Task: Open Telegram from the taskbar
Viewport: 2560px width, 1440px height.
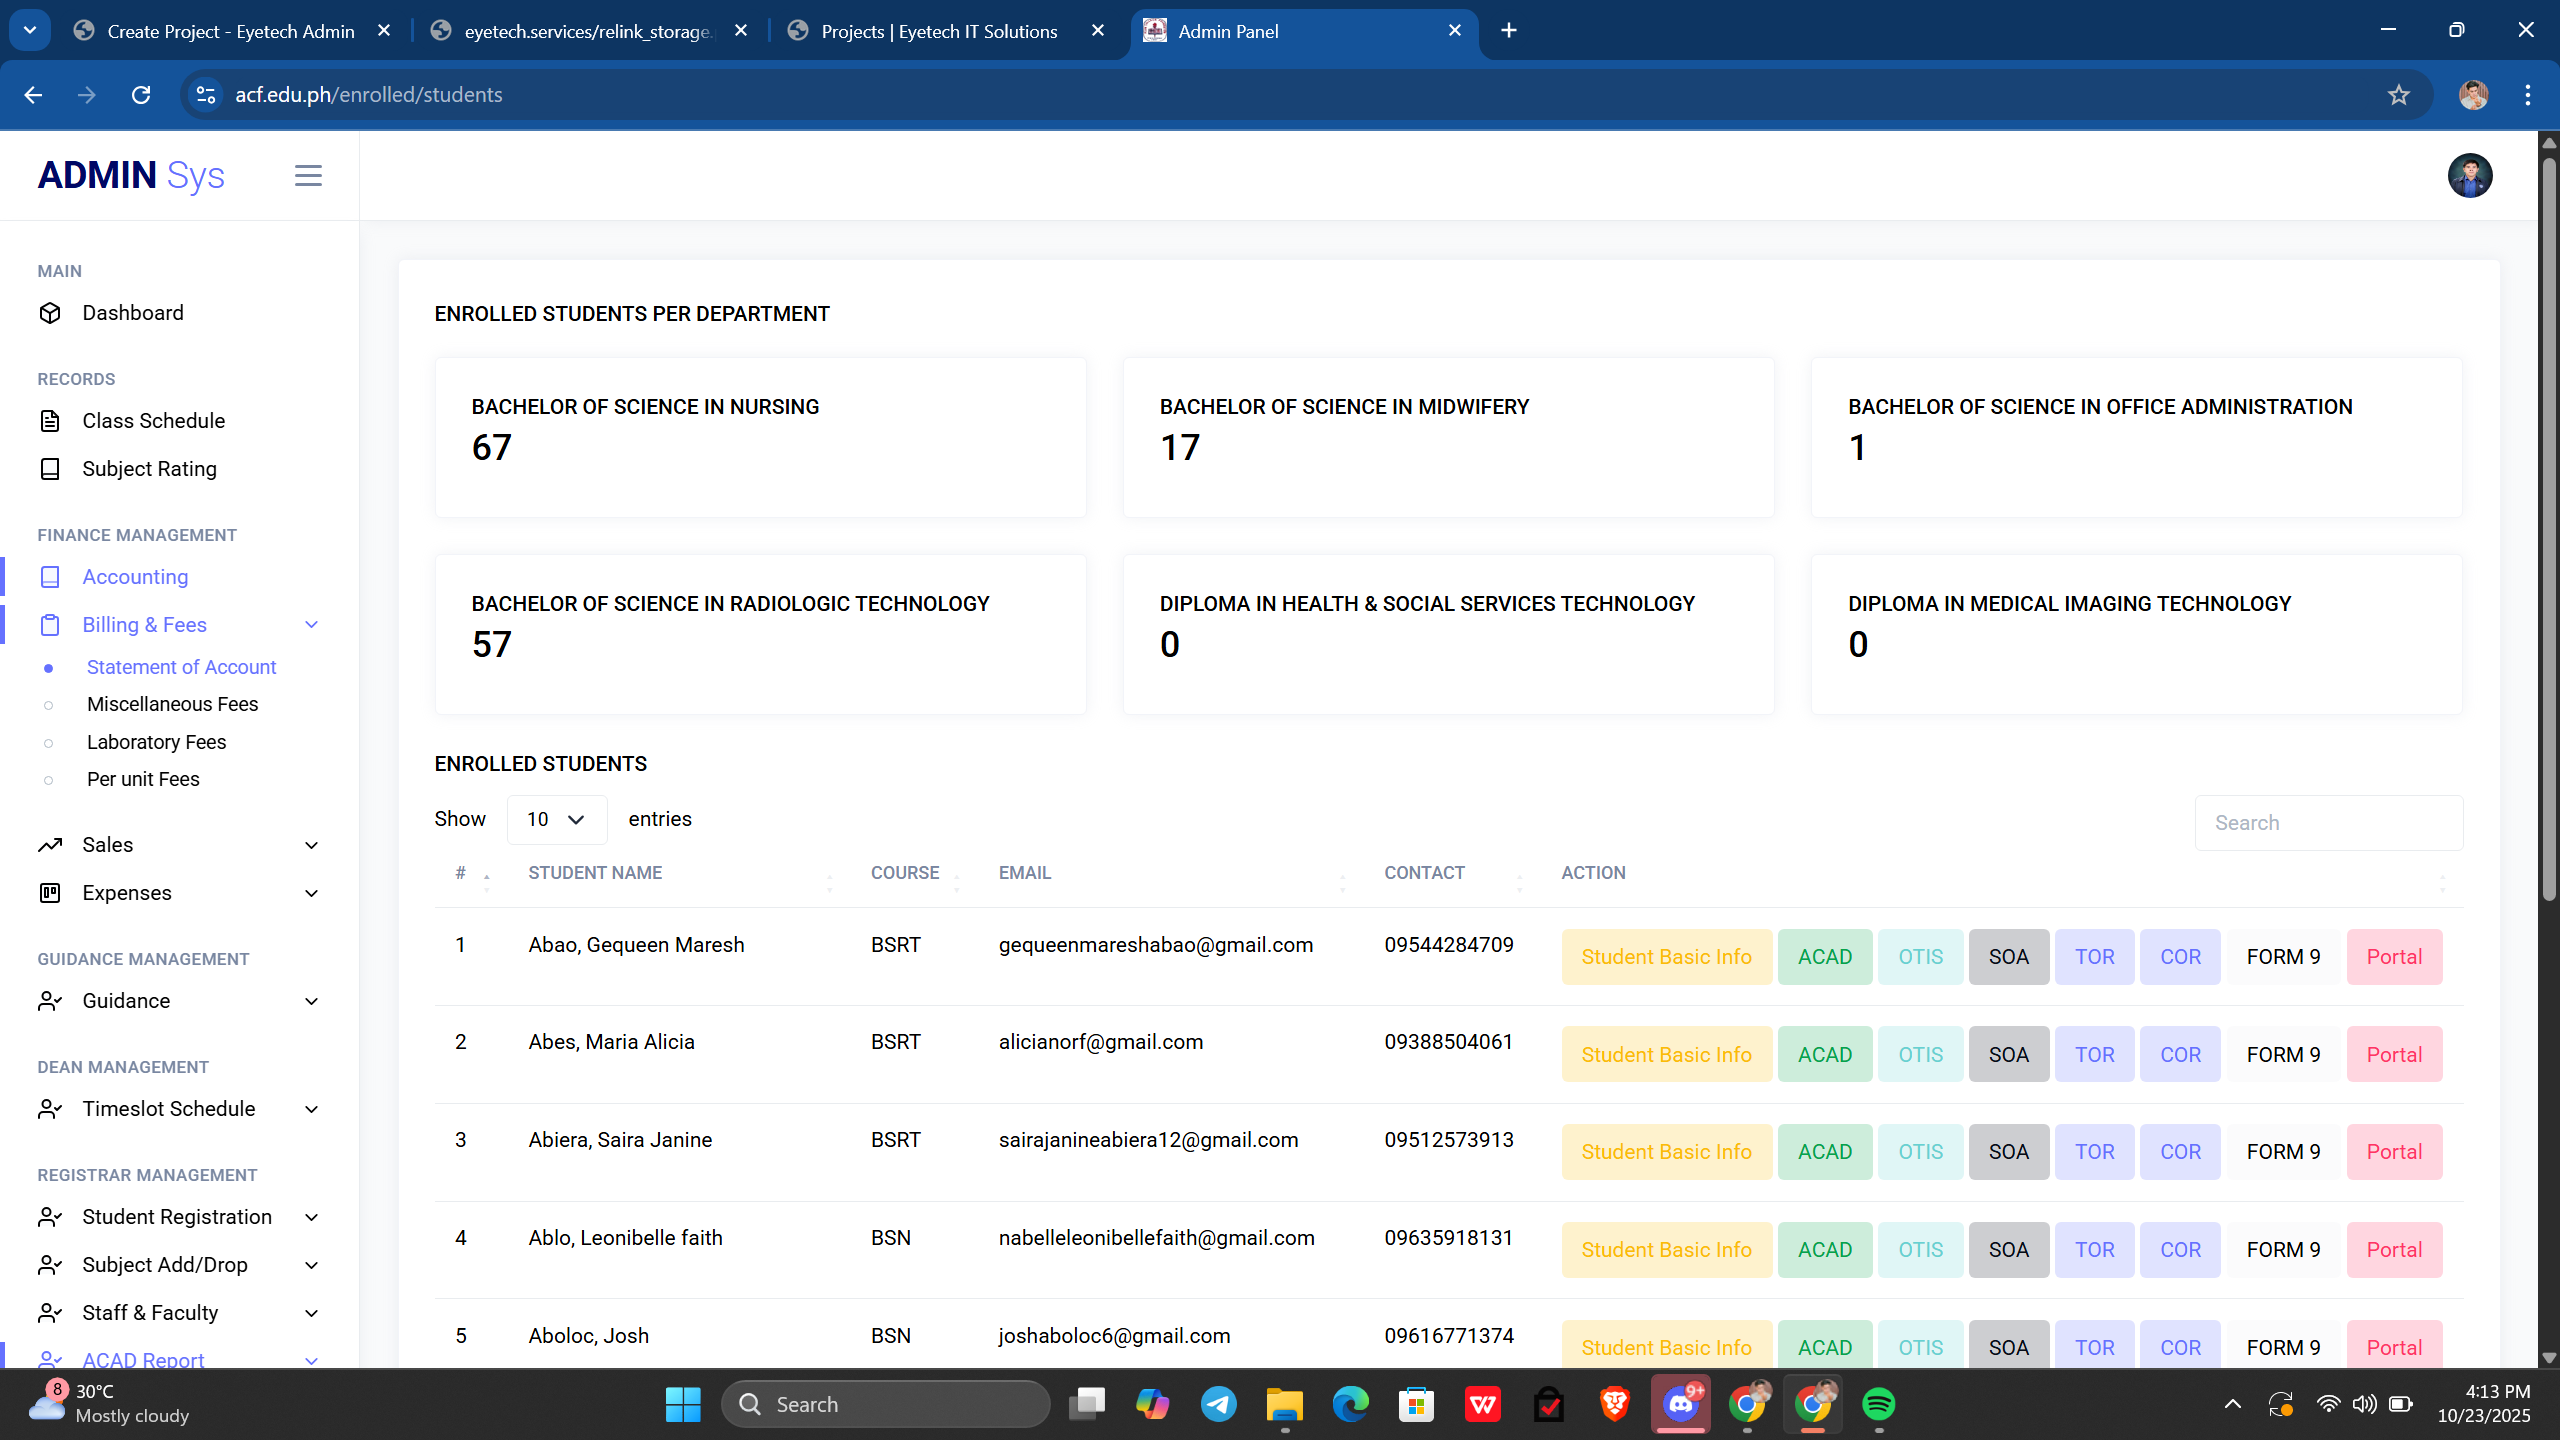Action: 1218,1404
